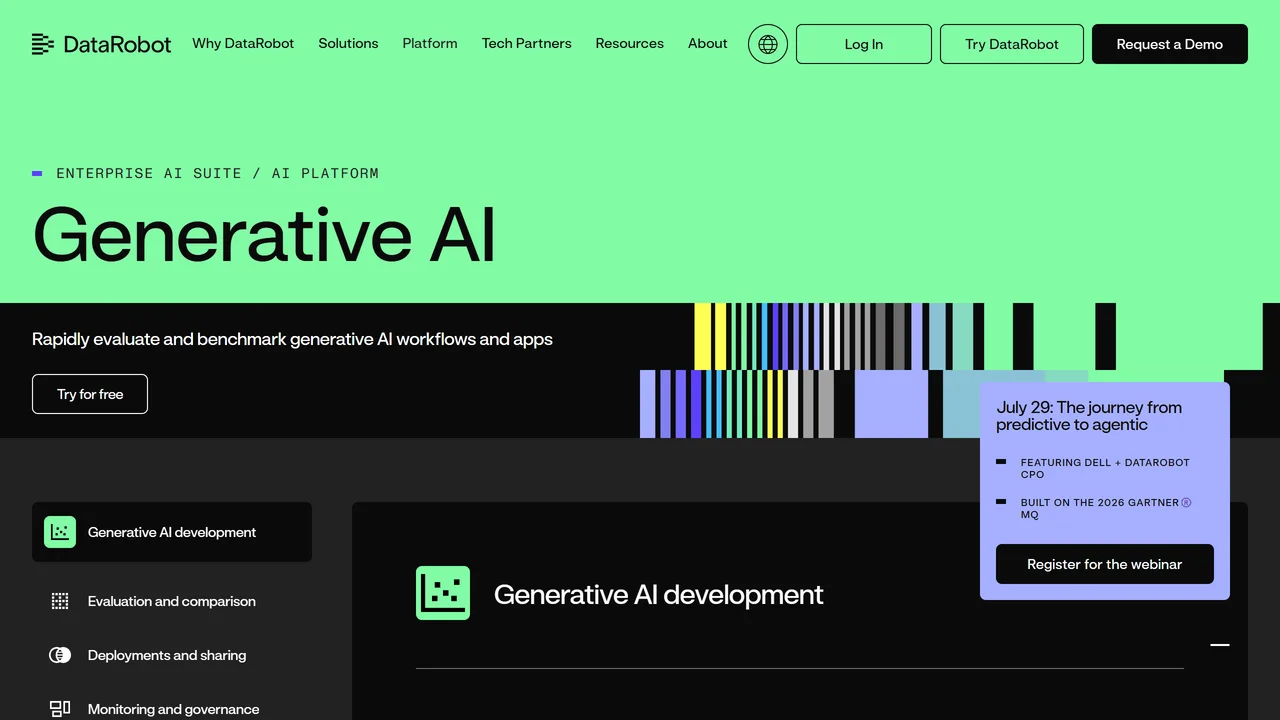Select the Evaluation and comparison tab

[x=172, y=601]
